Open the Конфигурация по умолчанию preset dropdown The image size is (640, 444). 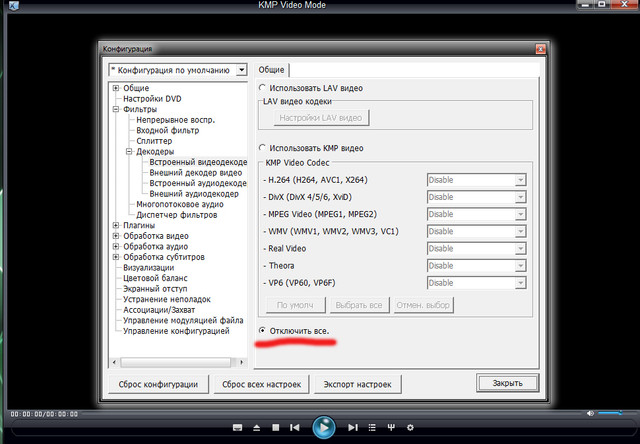coord(242,70)
